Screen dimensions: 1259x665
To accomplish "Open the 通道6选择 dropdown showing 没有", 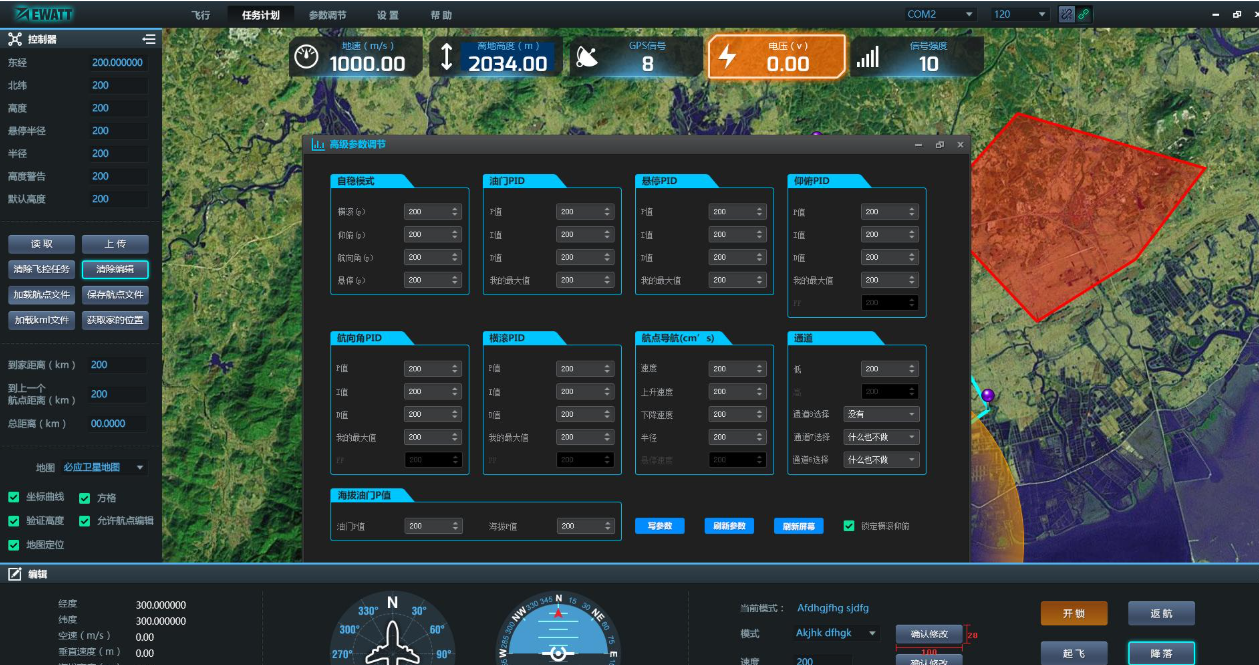I will 881,414.
